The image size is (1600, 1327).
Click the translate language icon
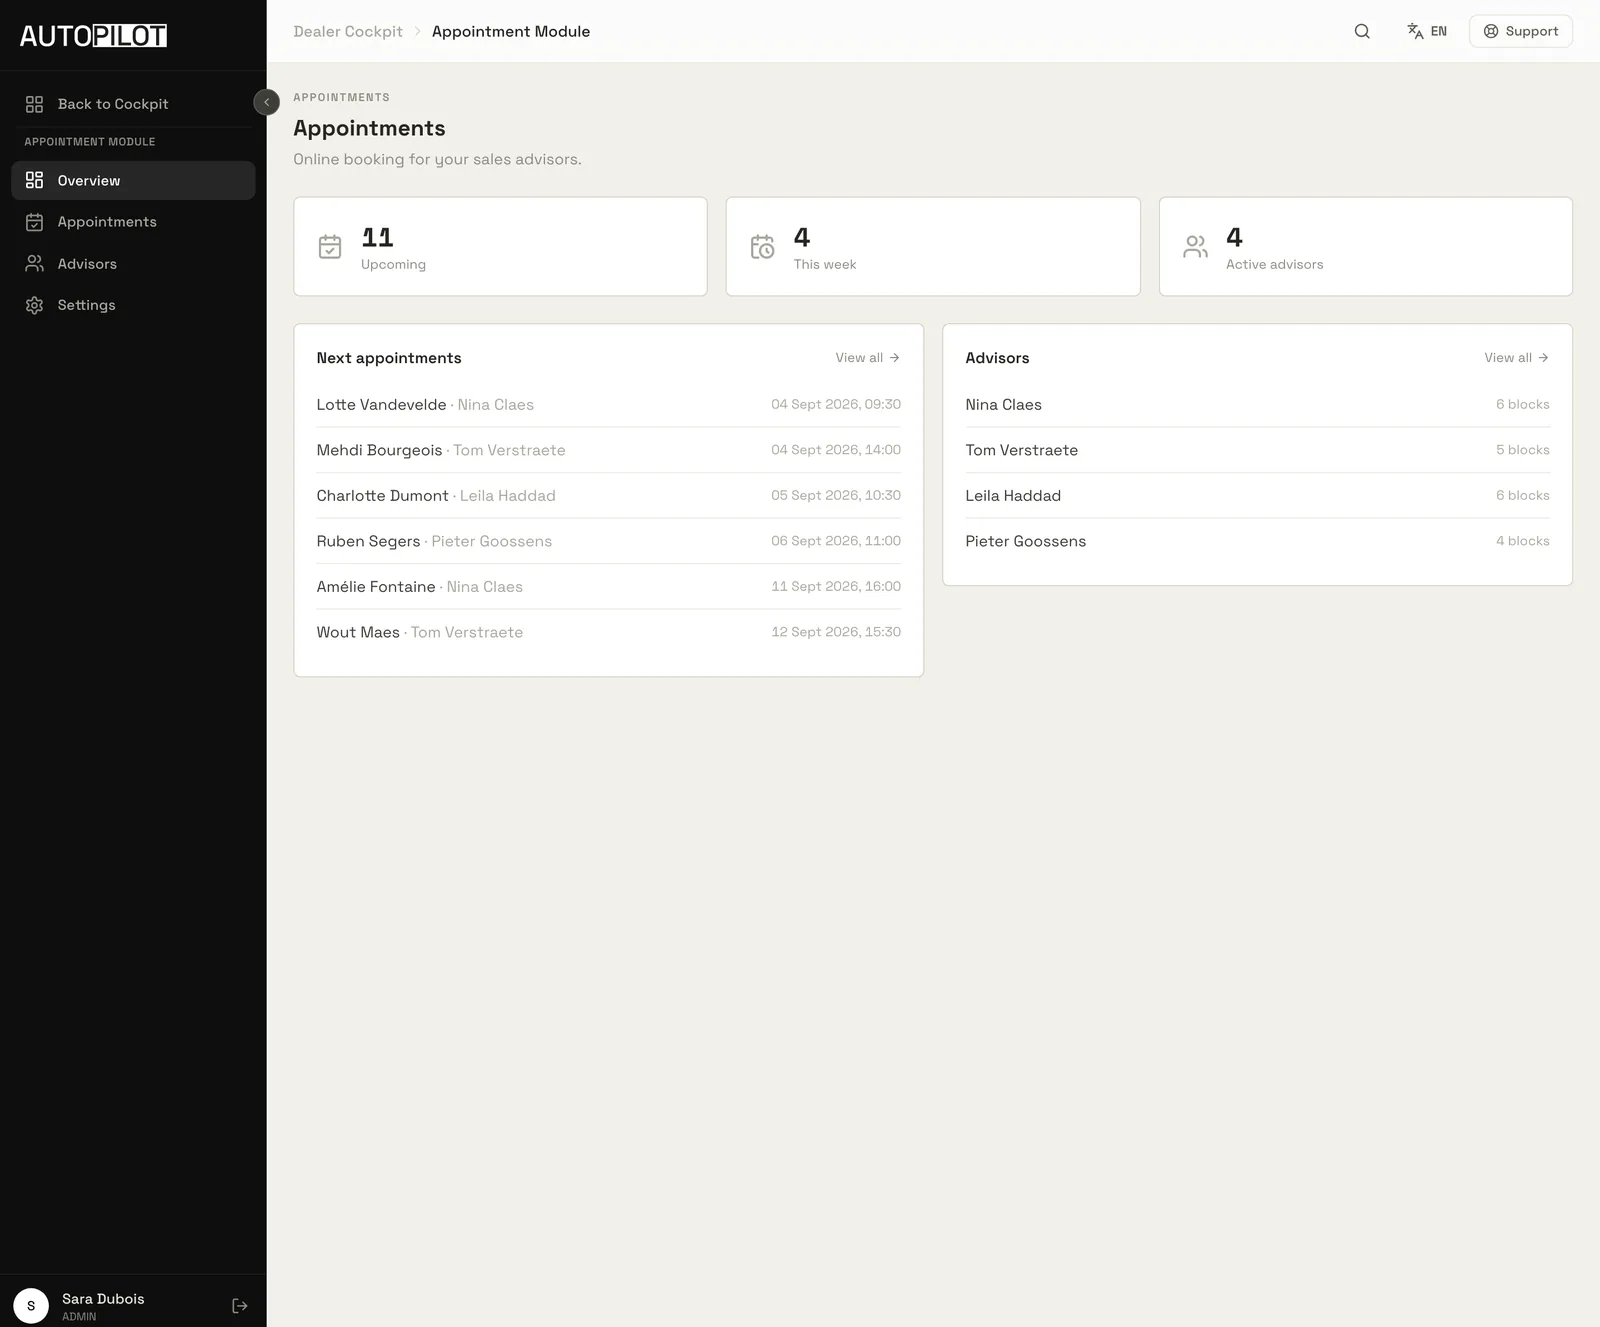coord(1415,31)
